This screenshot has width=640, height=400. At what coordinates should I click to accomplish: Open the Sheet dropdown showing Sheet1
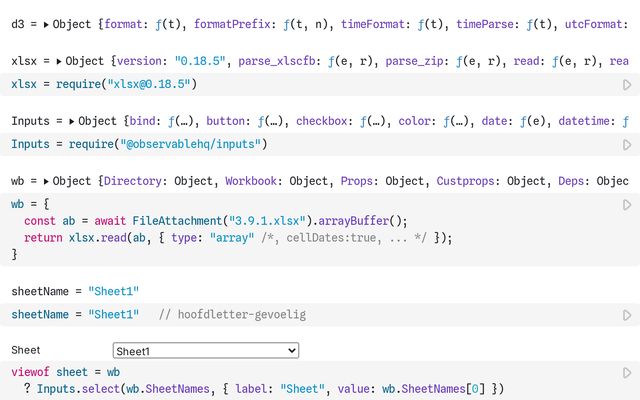click(x=205, y=351)
